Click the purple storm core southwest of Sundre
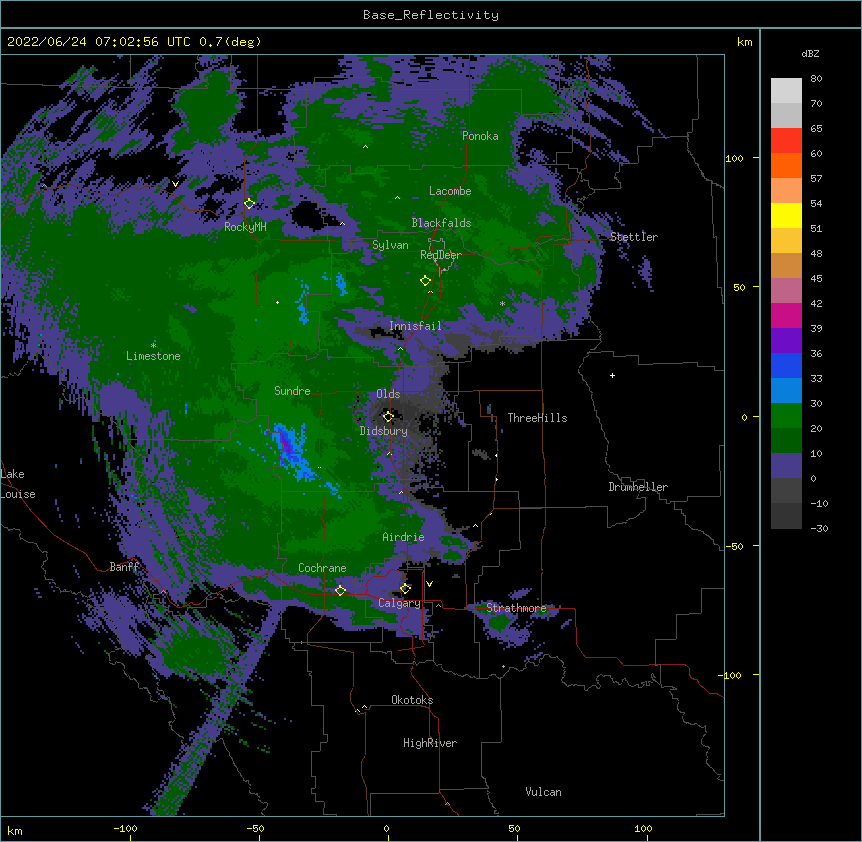 click(x=286, y=443)
